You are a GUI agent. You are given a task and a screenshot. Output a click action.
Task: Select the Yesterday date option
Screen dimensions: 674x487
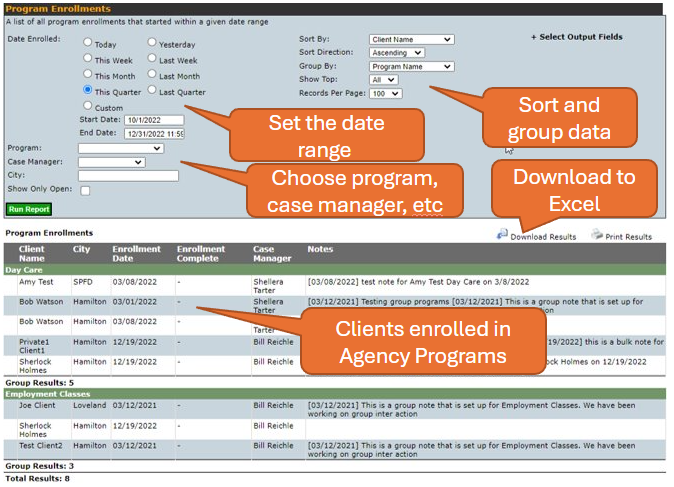click(152, 43)
